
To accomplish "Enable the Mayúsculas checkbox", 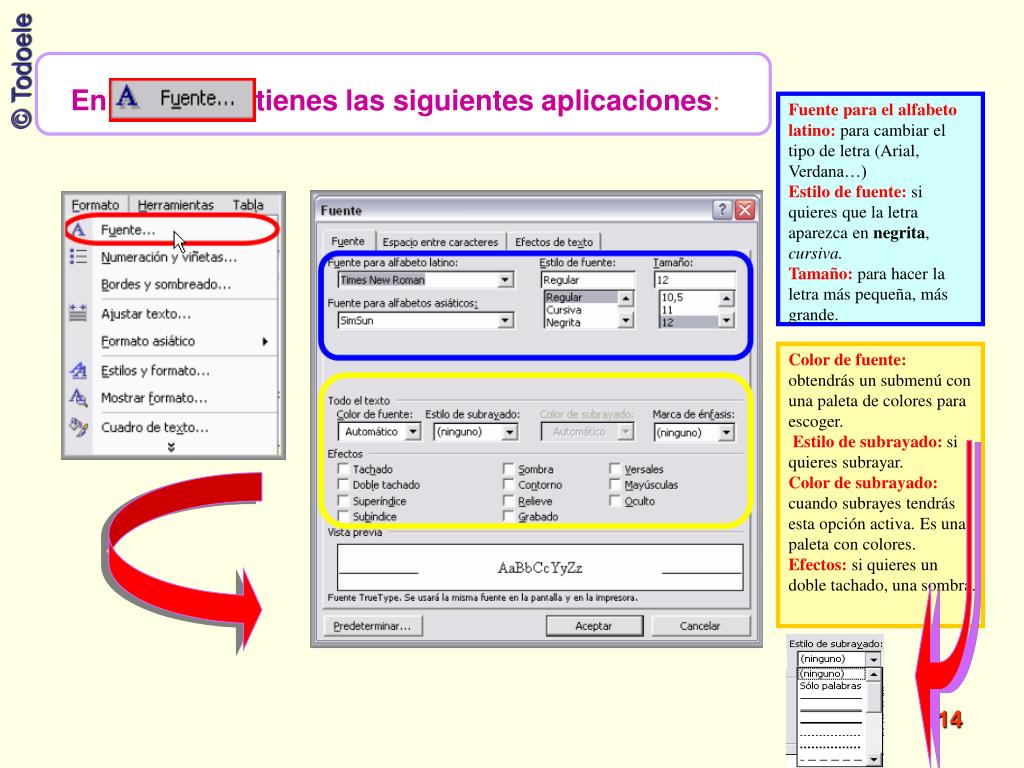I will coord(615,484).
